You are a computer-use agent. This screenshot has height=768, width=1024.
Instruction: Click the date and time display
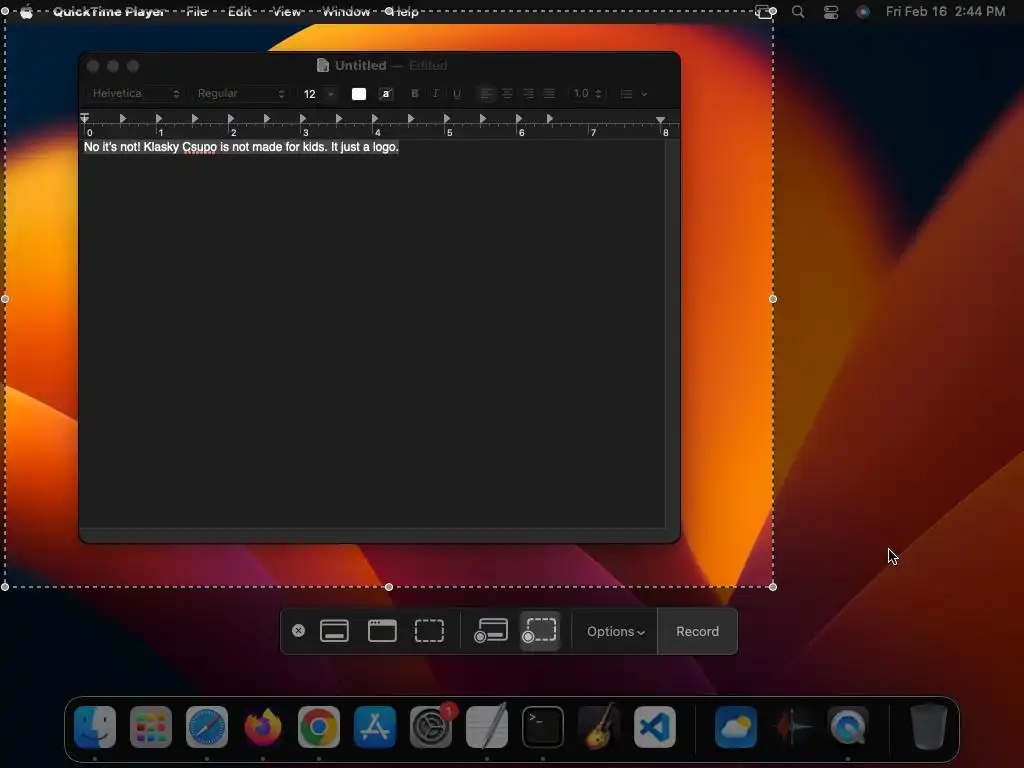tap(945, 11)
